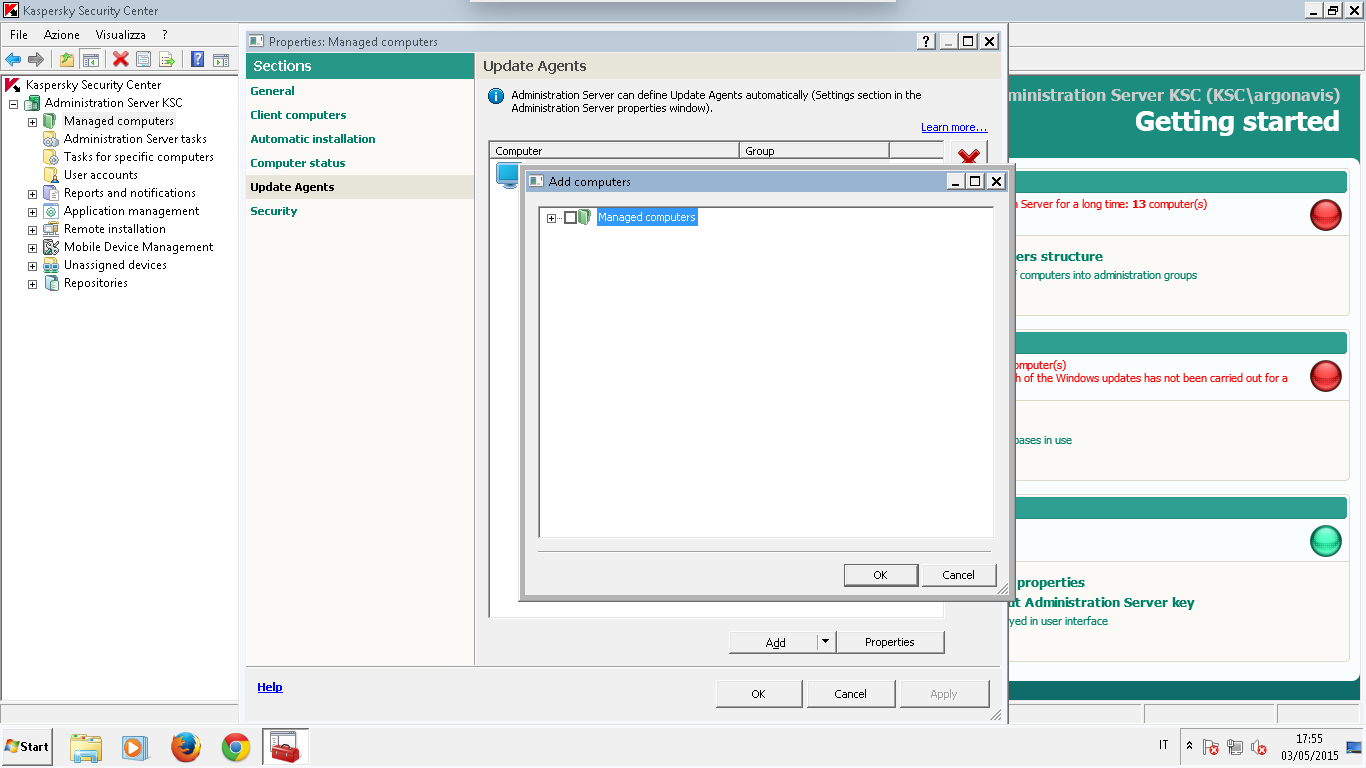Screen dimensions: 1366x768
Task: Click the Mobile Device Management tools icon
Action: (x=51, y=247)
